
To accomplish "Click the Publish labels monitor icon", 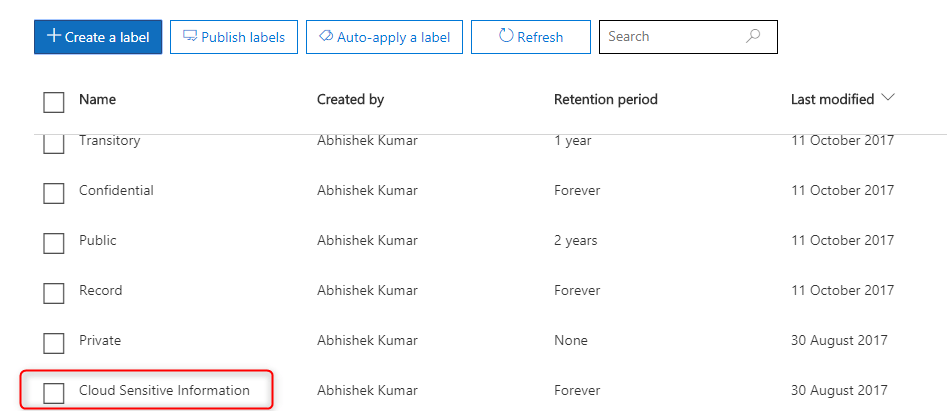I will click(x=190, y=36).
